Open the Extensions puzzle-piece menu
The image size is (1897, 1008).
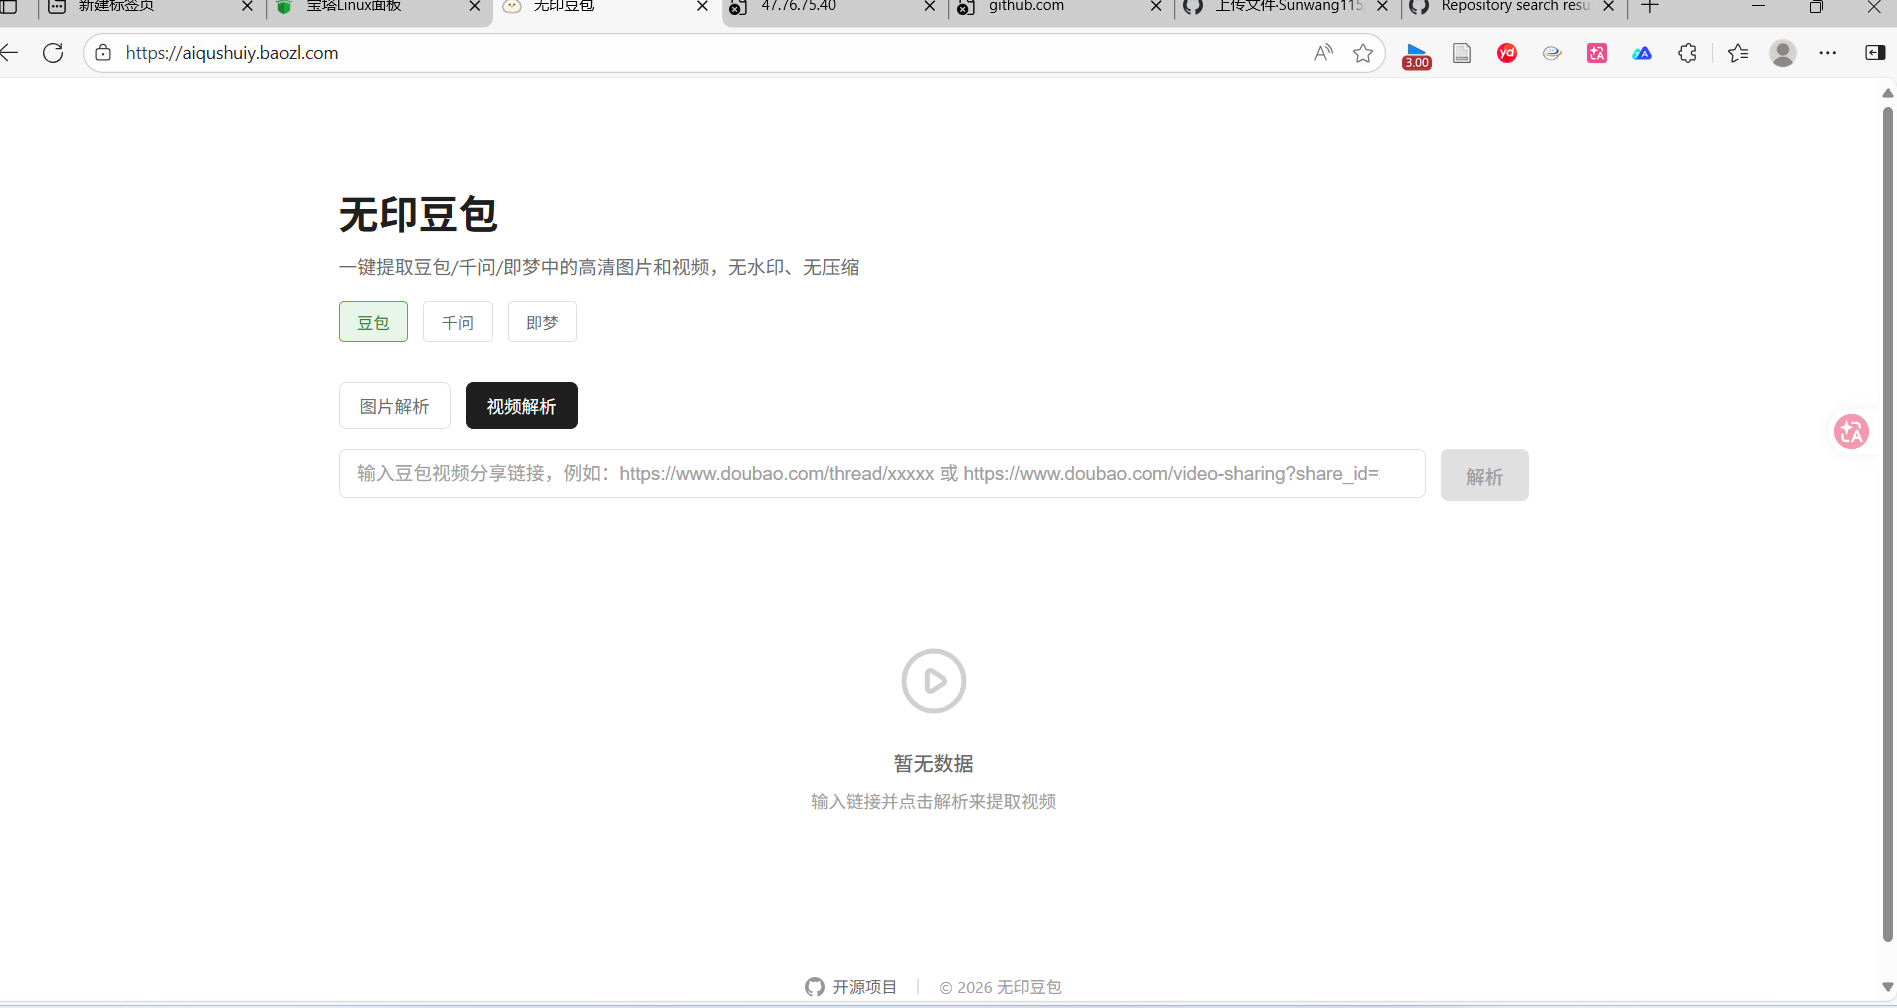1687,53
